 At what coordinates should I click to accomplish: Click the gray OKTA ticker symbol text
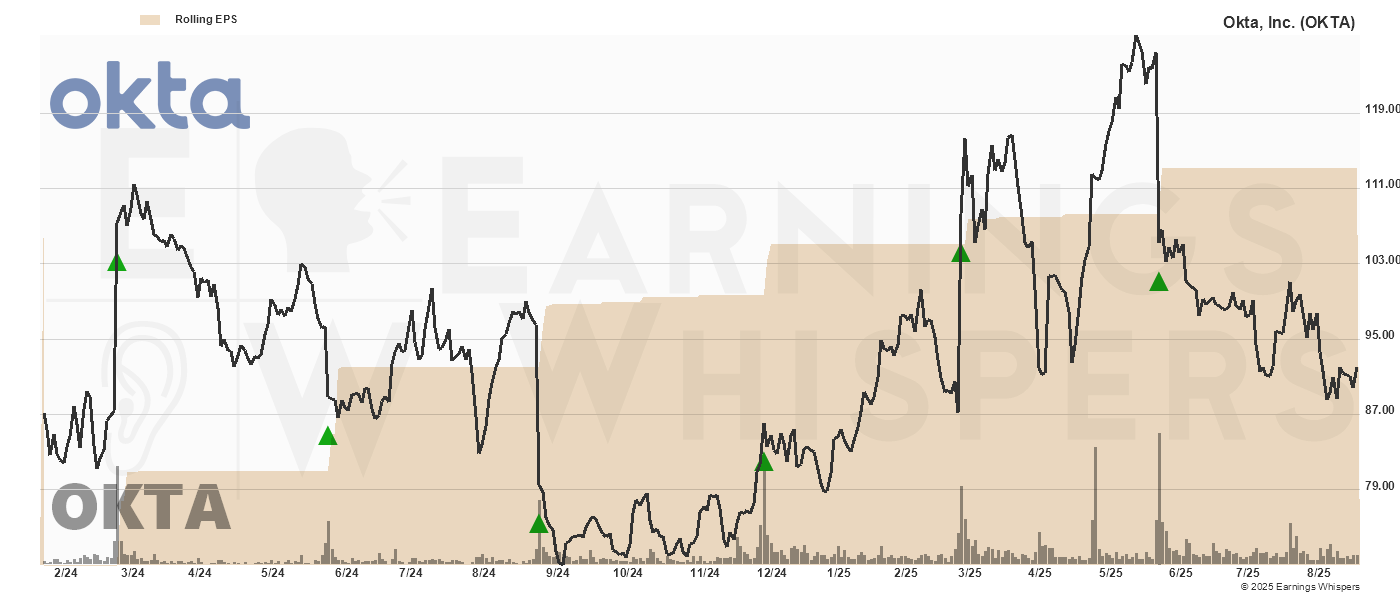141,507
